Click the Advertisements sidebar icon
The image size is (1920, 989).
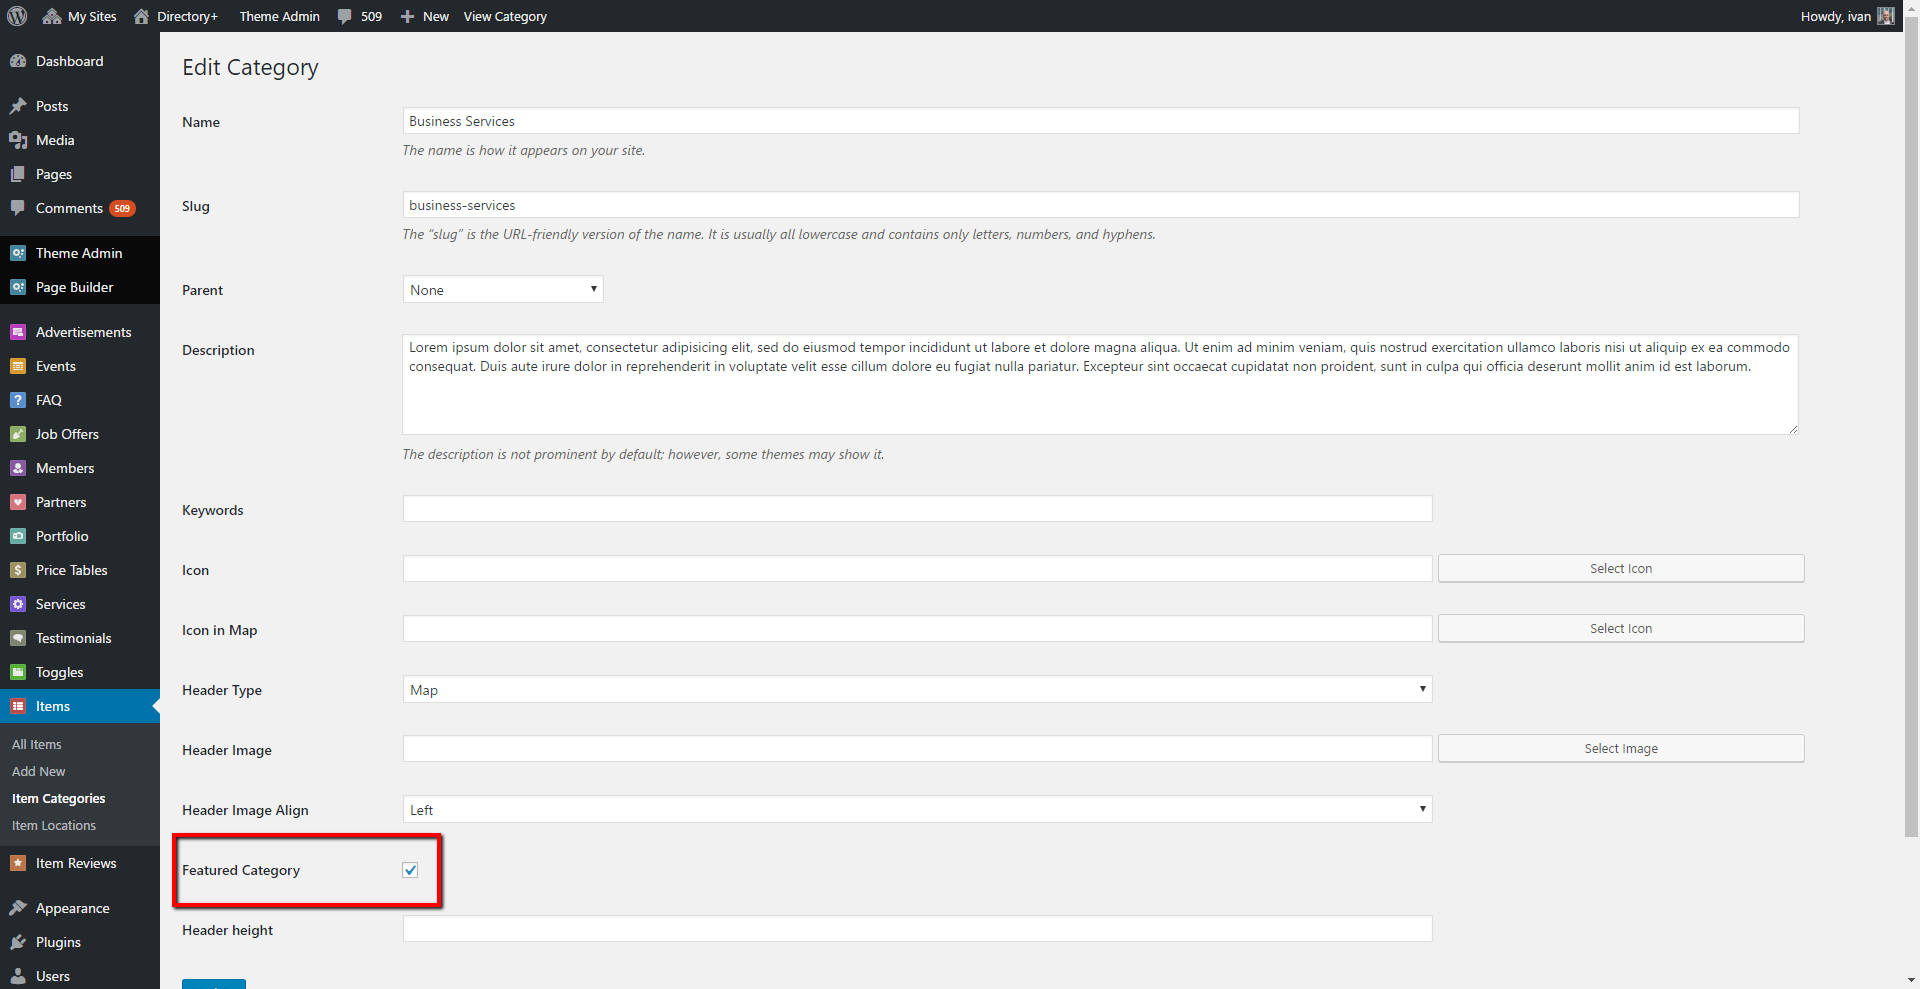18,332
